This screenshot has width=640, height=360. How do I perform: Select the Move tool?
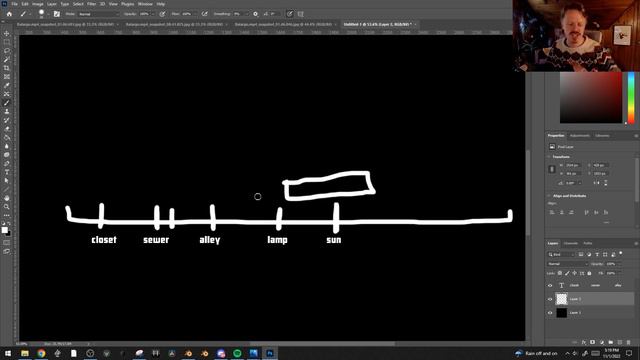click(7, 33)
